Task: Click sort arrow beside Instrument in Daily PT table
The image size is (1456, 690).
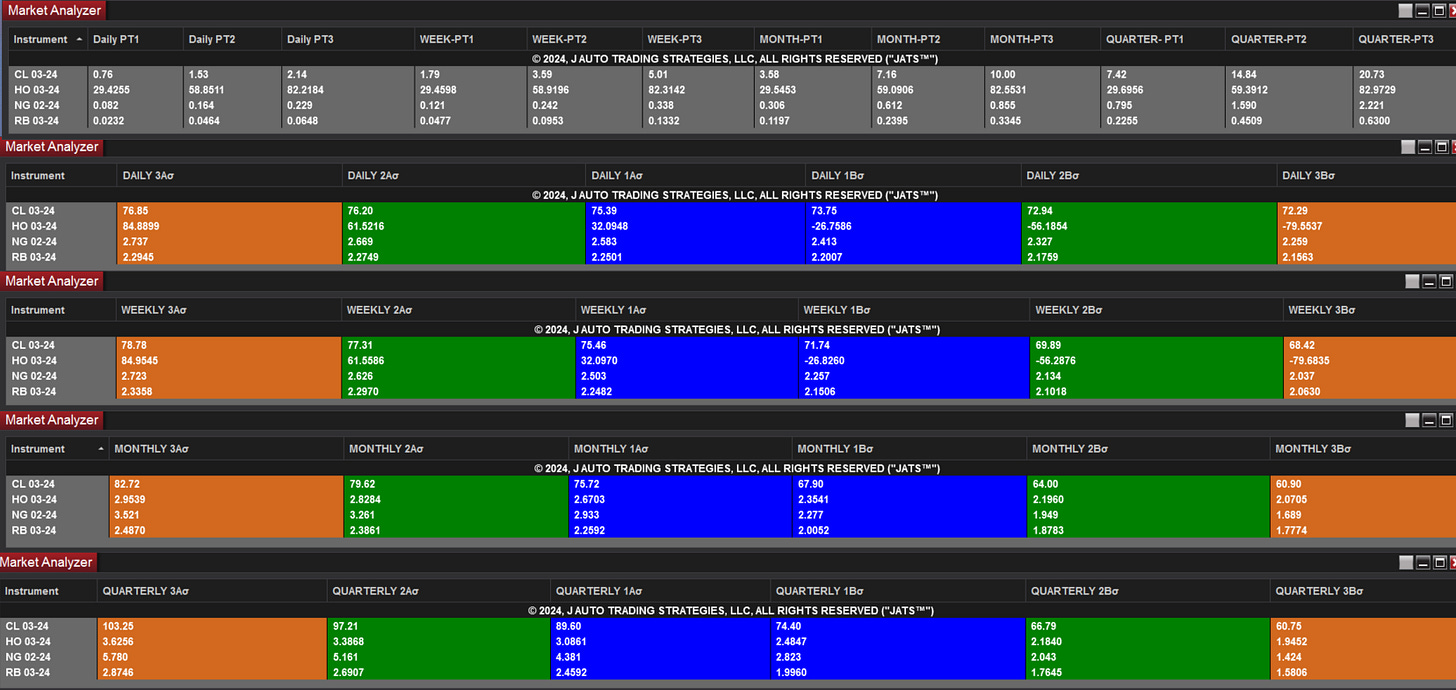Action: [x=79, y=40]
